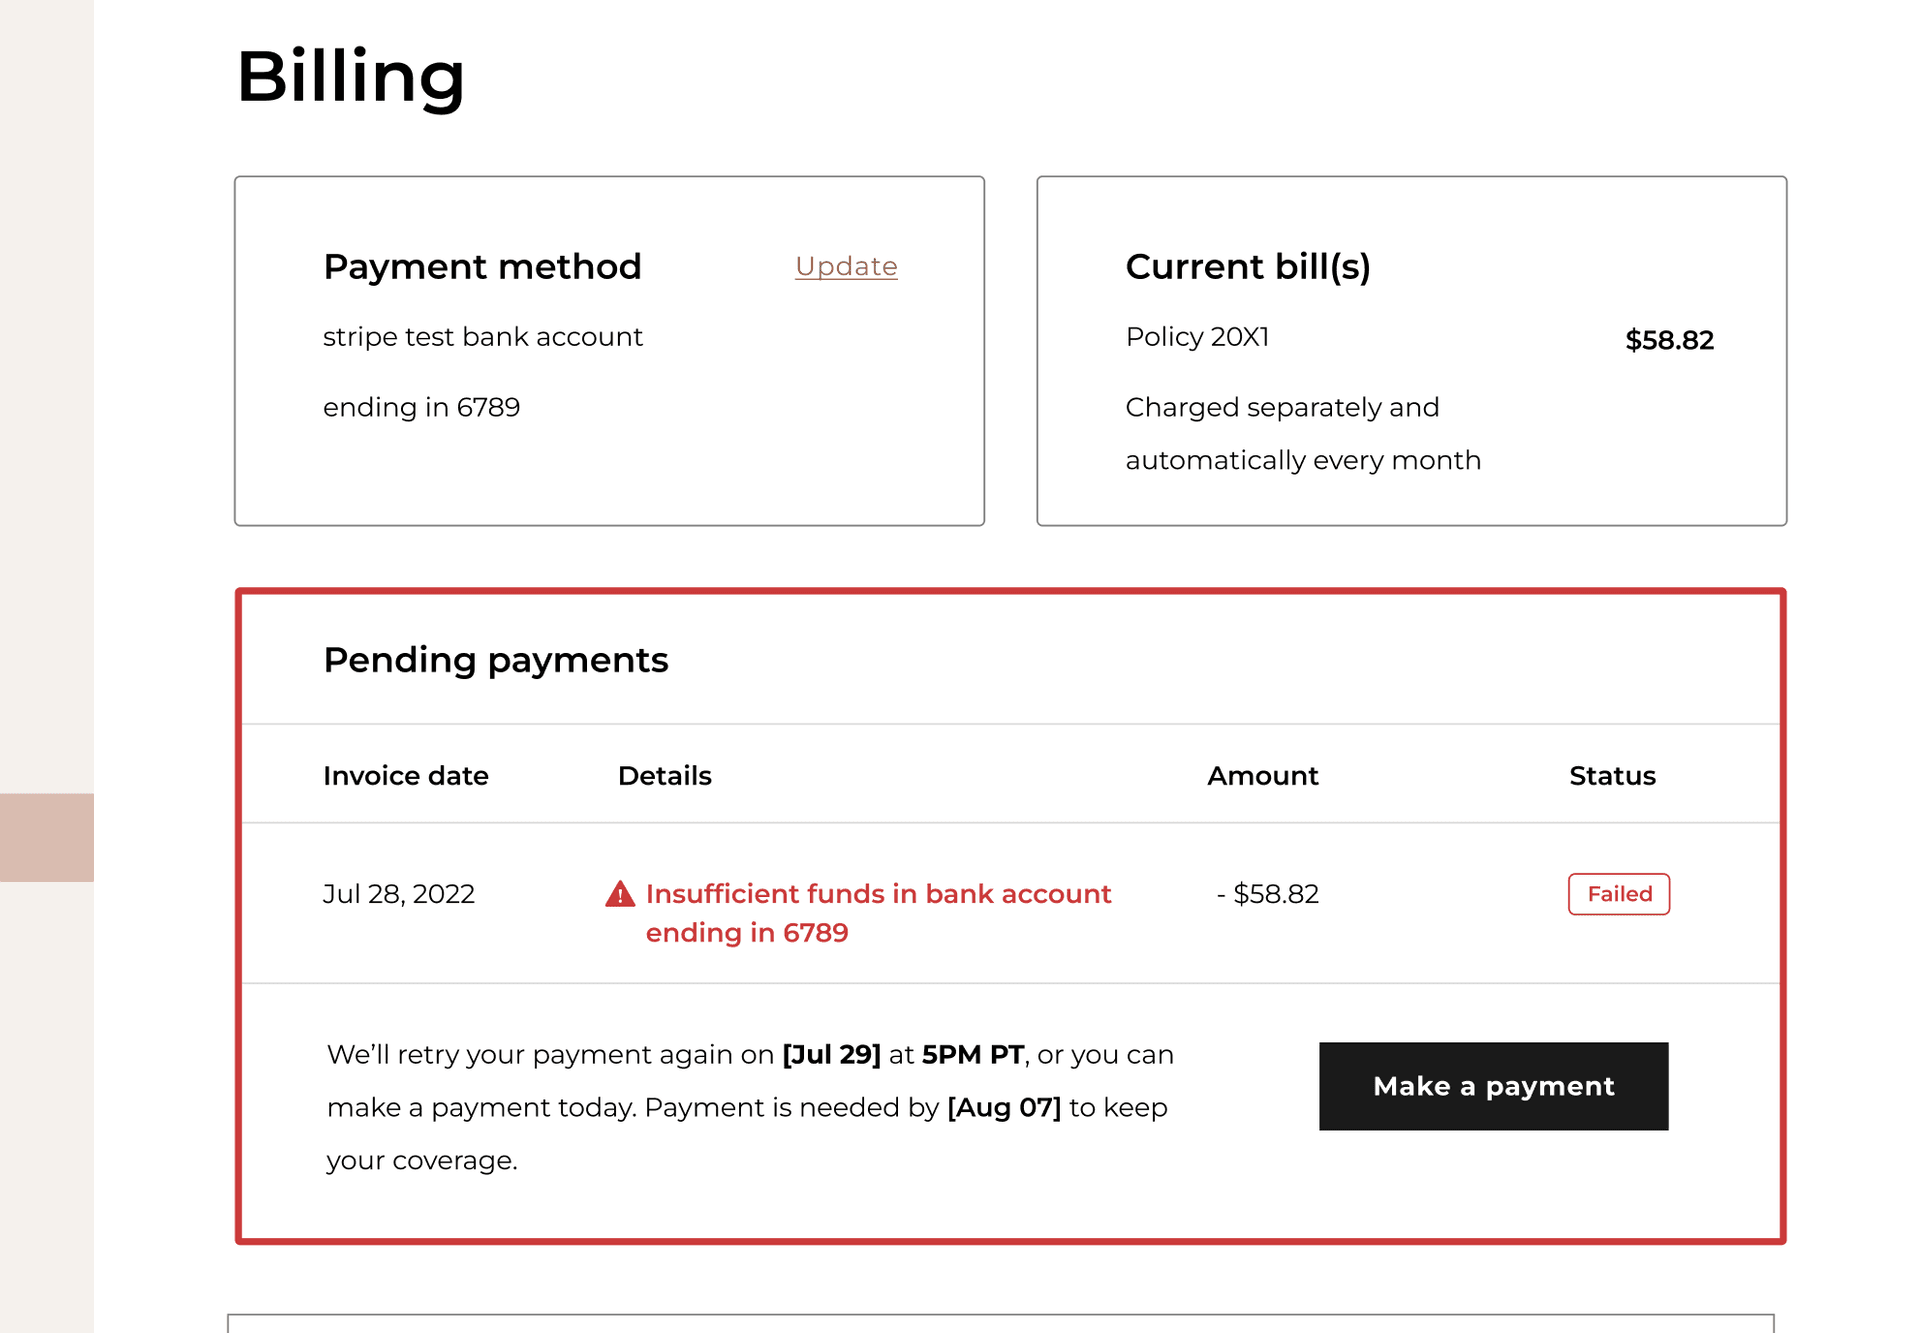Screen dimensions: 1920x1333
Task: Click the Update payment method link
Action: [x=845, y=266]
